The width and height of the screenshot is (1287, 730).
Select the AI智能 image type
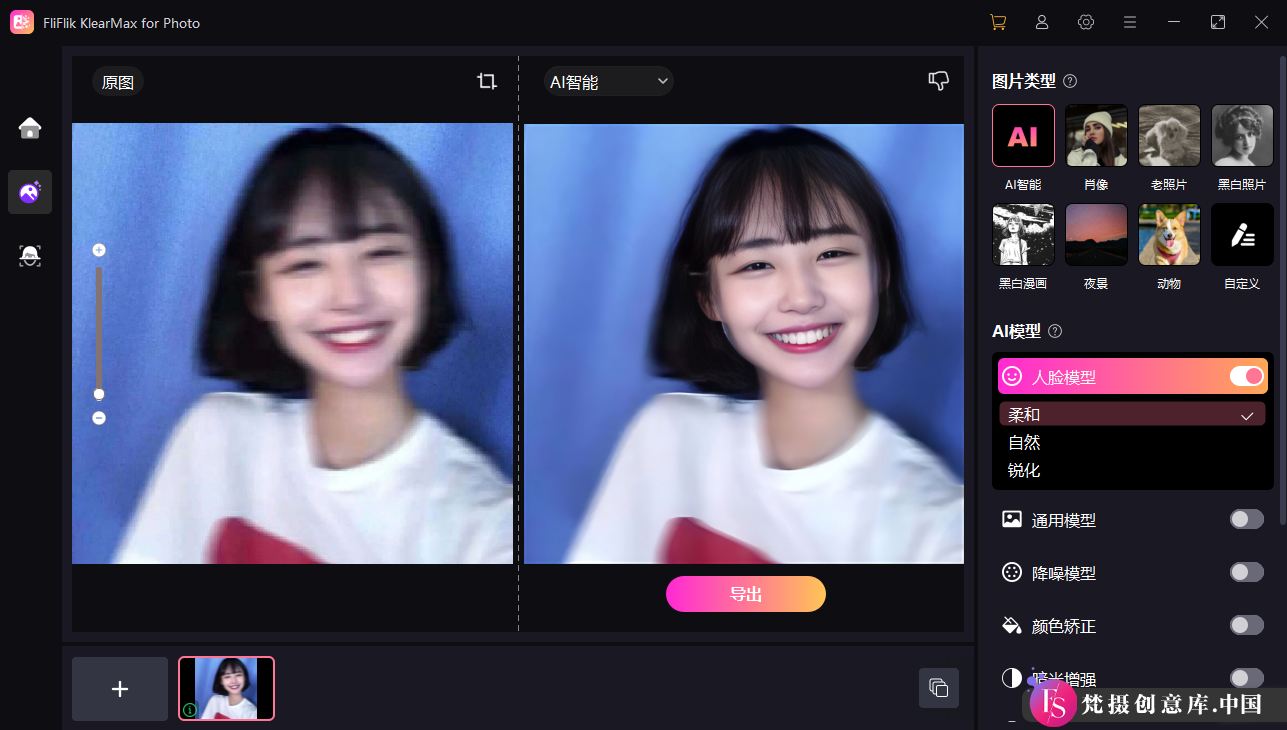1023,135
